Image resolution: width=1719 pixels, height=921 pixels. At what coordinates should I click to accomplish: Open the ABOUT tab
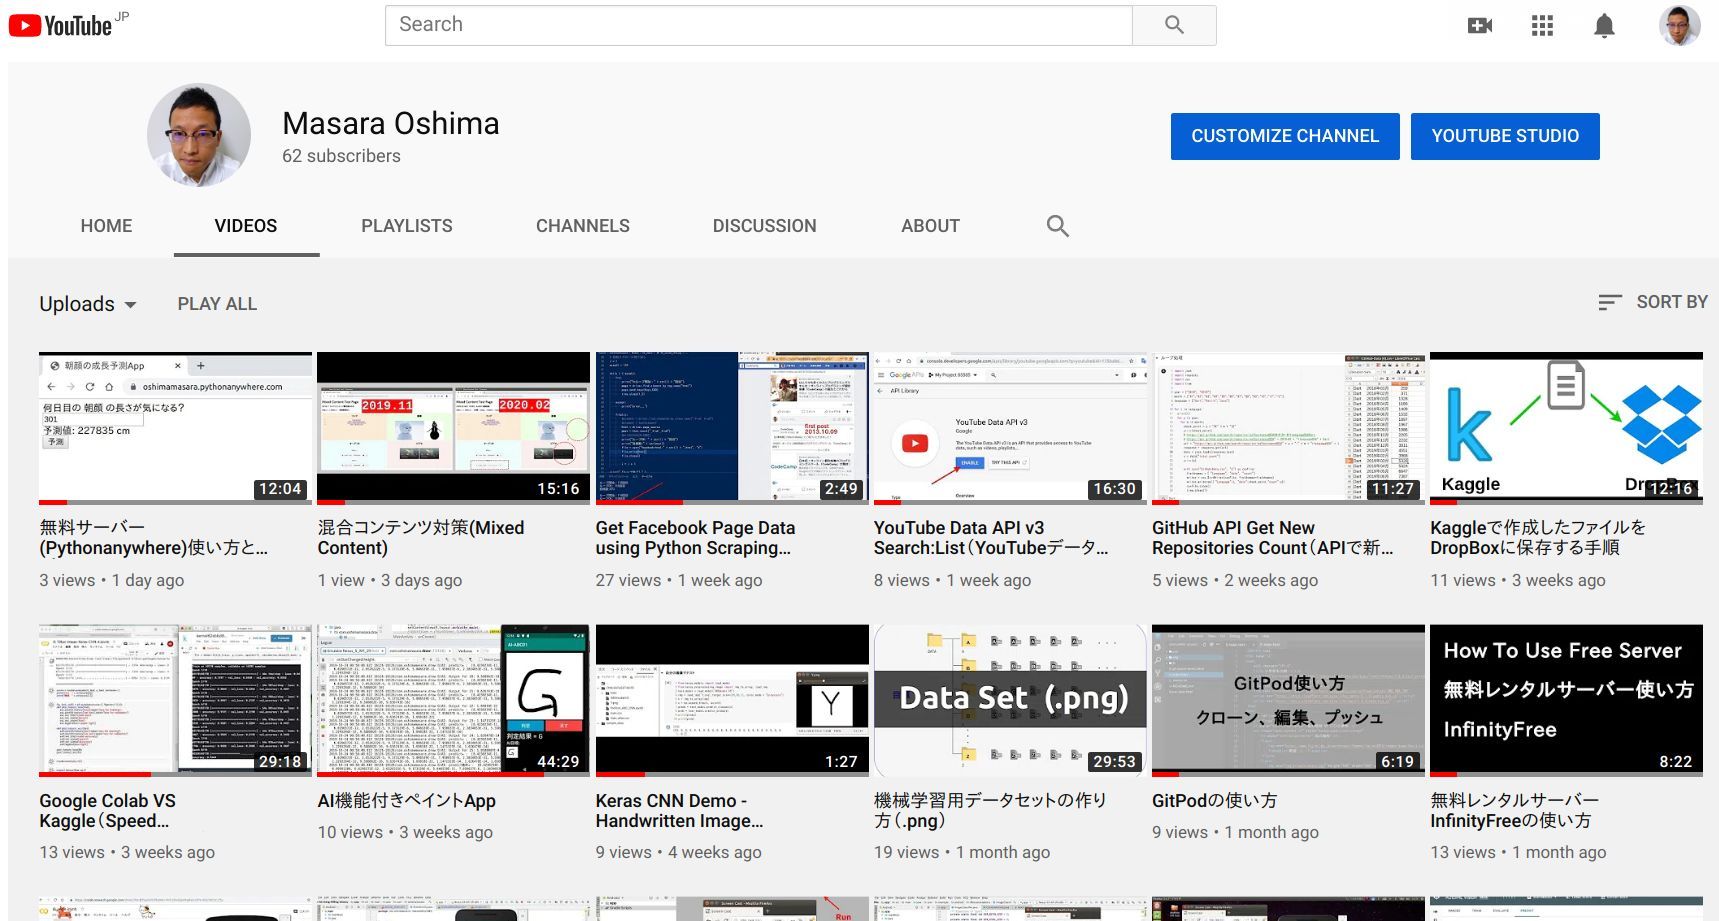(x=930, y=226)
